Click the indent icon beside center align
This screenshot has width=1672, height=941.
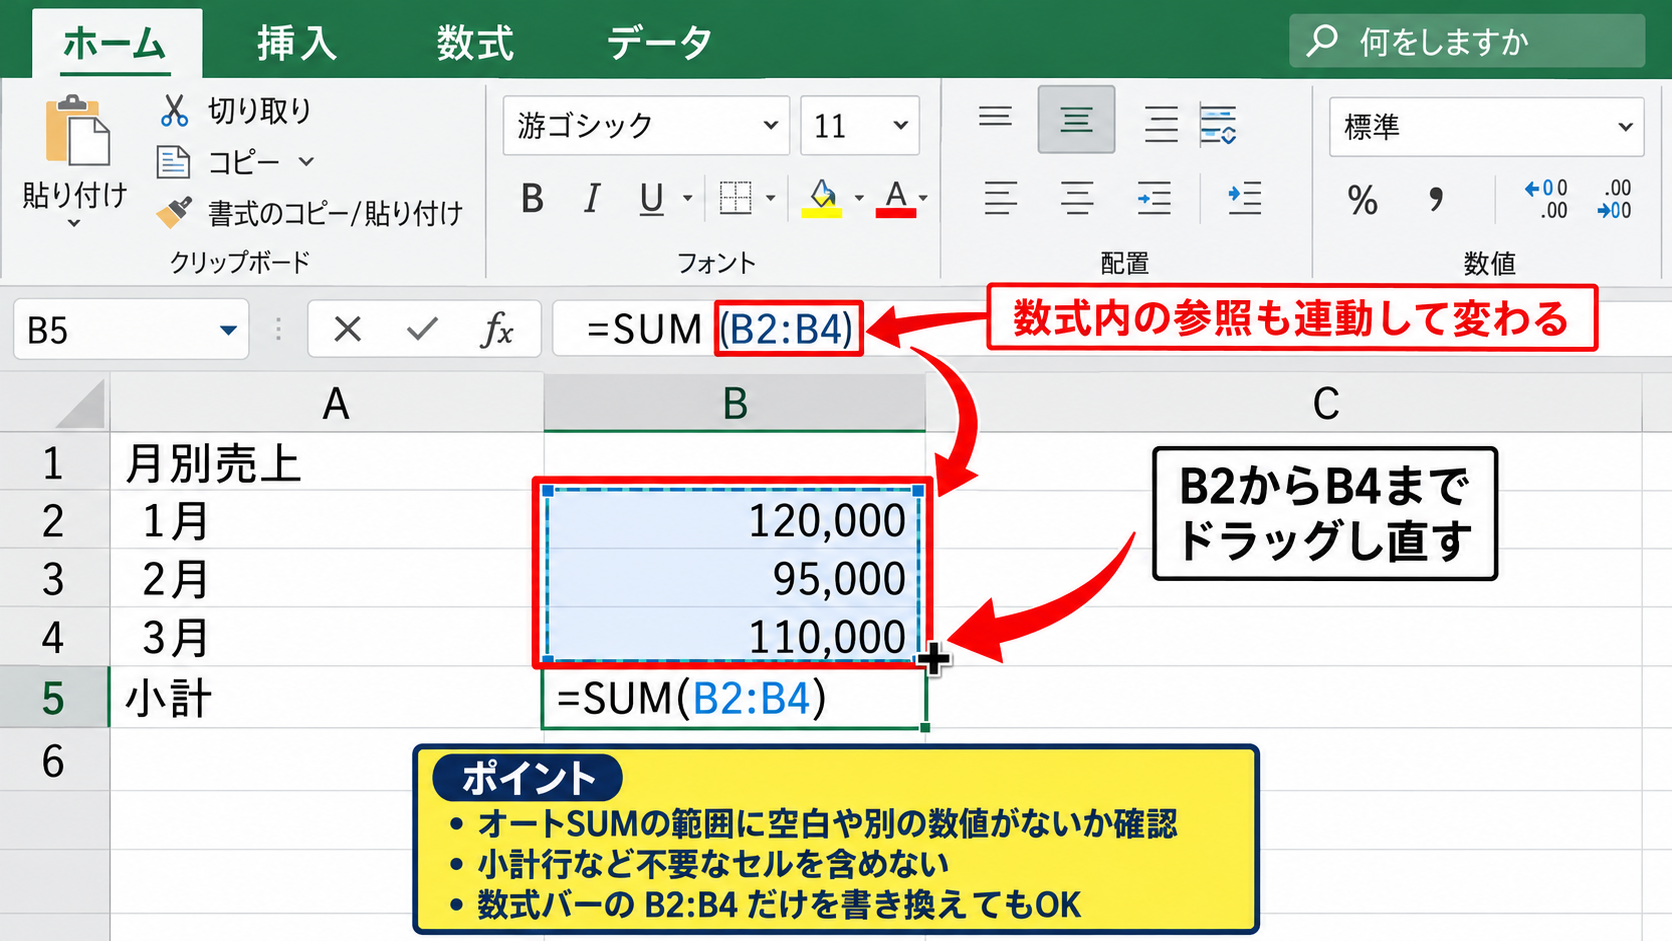click(1154, 198)
